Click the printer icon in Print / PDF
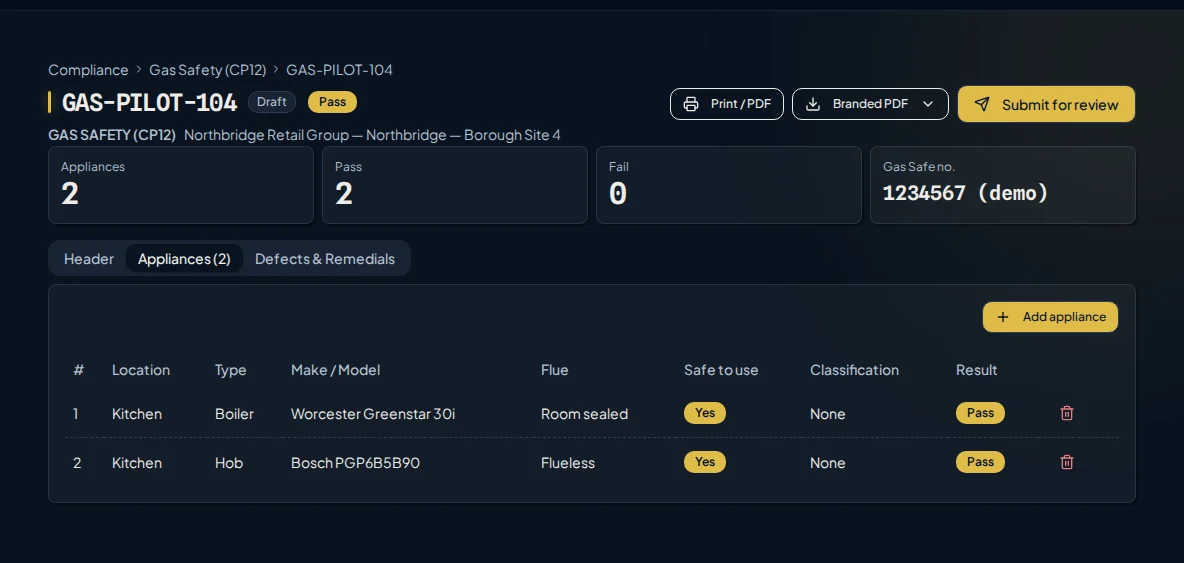 click(x=690, y=104)
